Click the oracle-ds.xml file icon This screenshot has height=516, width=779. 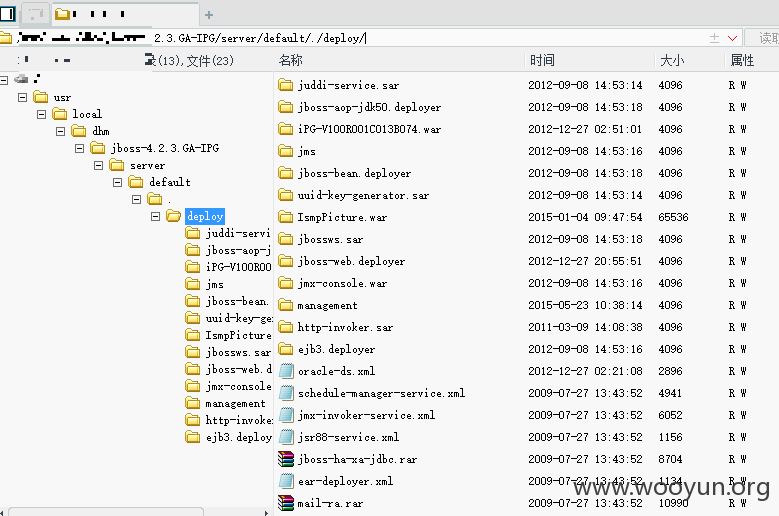pos(286,371)
